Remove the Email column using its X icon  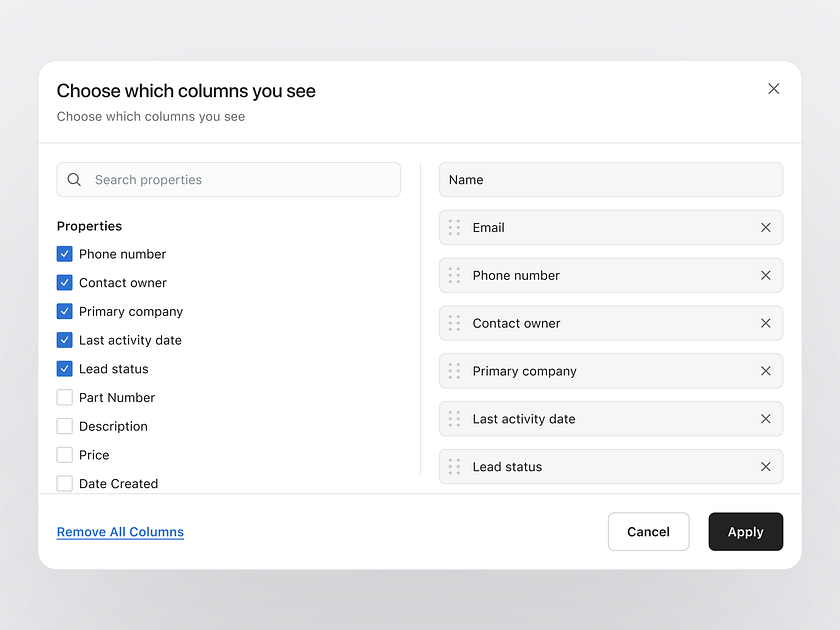tap(766, 227)
